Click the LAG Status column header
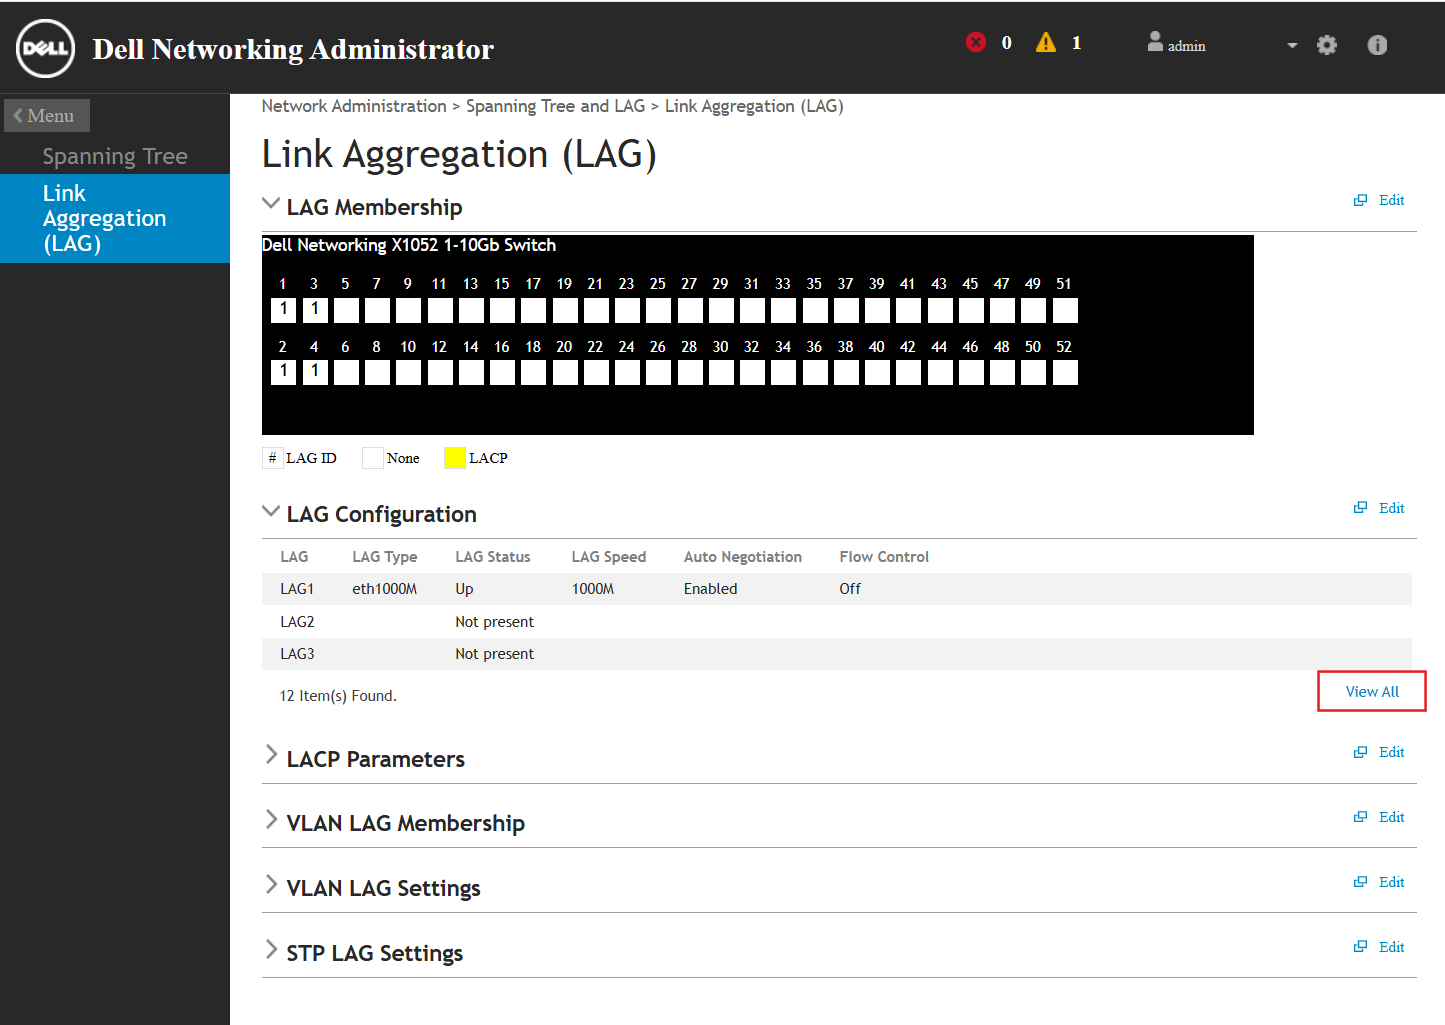 (x=493, y=557)
